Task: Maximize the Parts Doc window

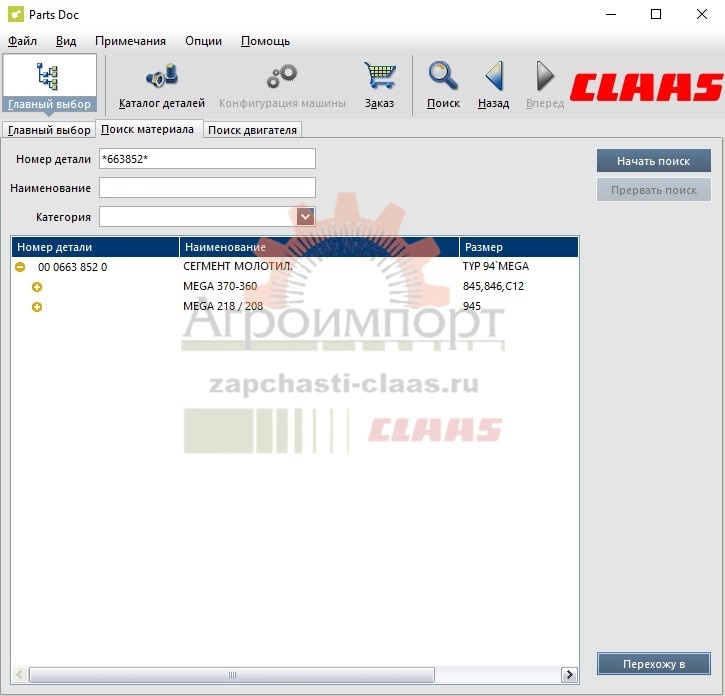Action: (x=656, y=14)
